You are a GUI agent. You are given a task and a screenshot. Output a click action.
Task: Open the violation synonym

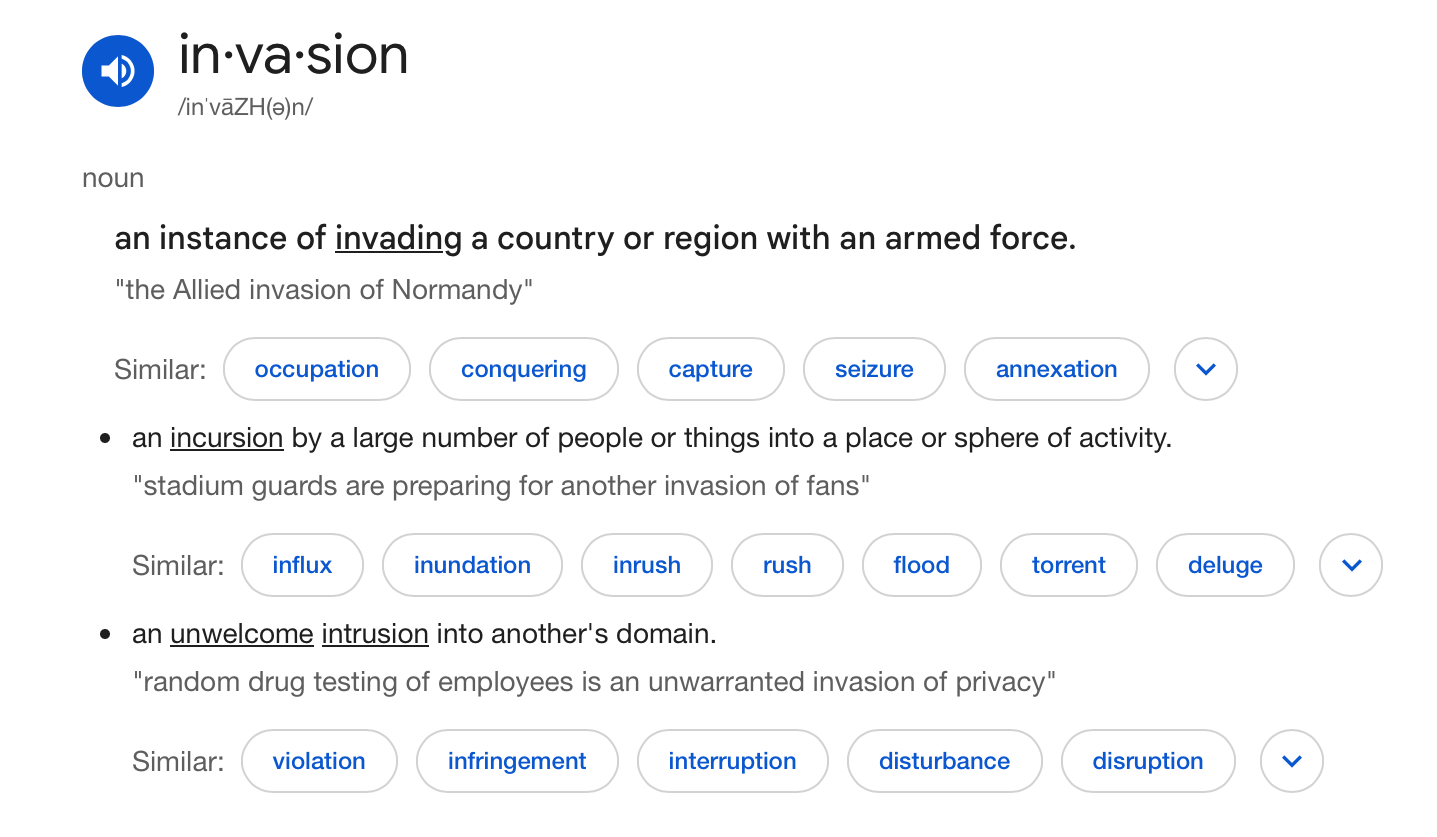(x=319, y=761)
